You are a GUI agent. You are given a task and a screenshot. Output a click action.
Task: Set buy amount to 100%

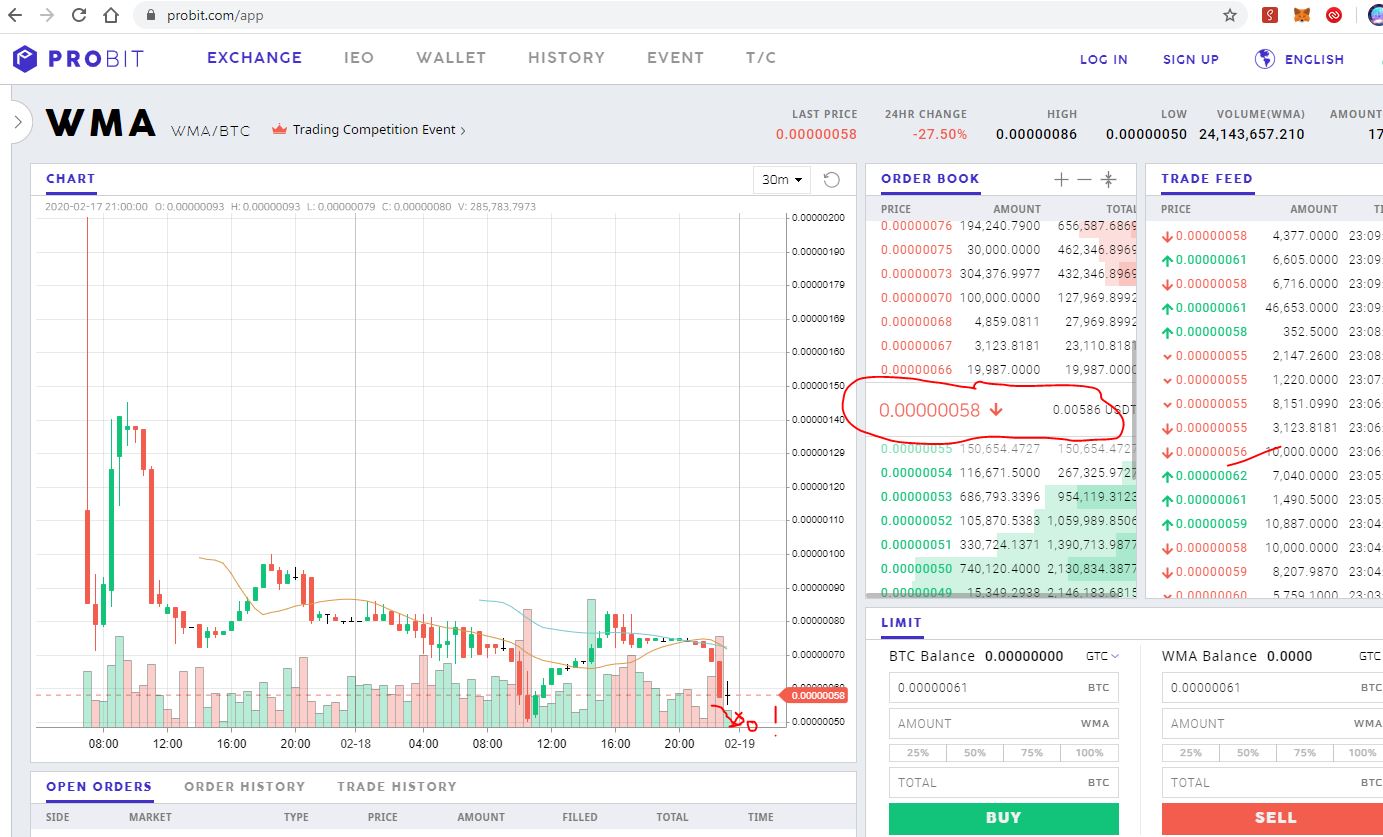1090,753
